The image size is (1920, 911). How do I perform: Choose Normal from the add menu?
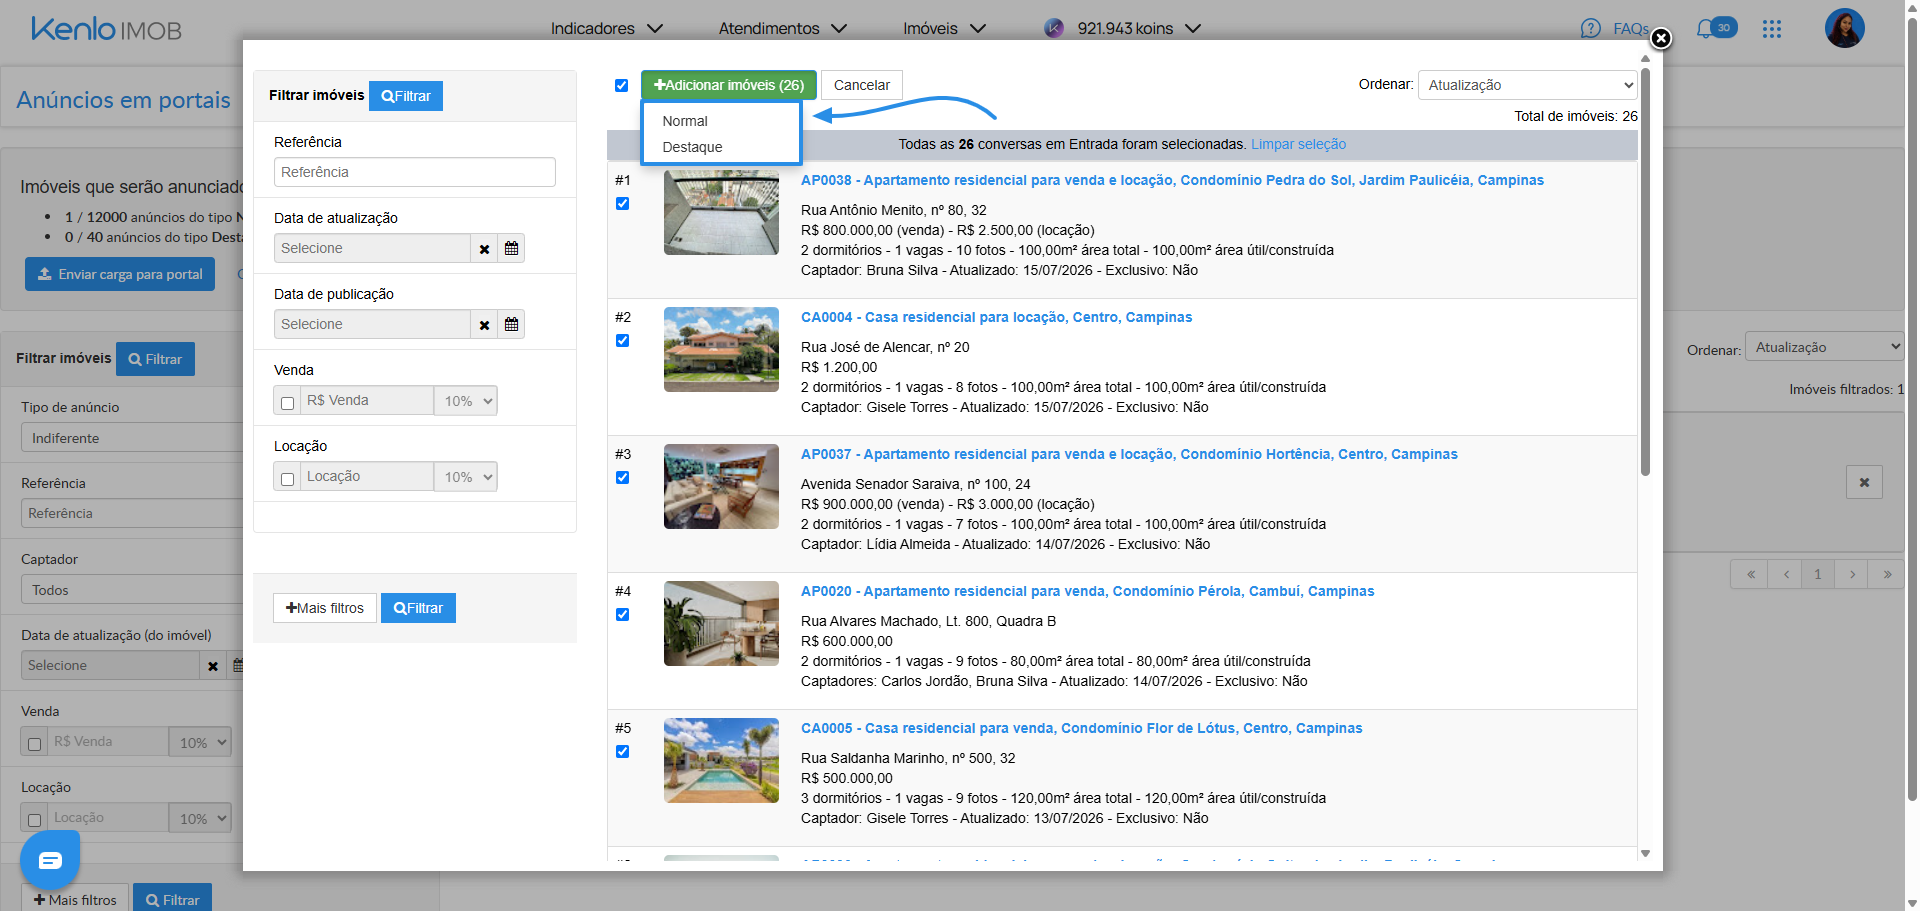click(685, 121)
